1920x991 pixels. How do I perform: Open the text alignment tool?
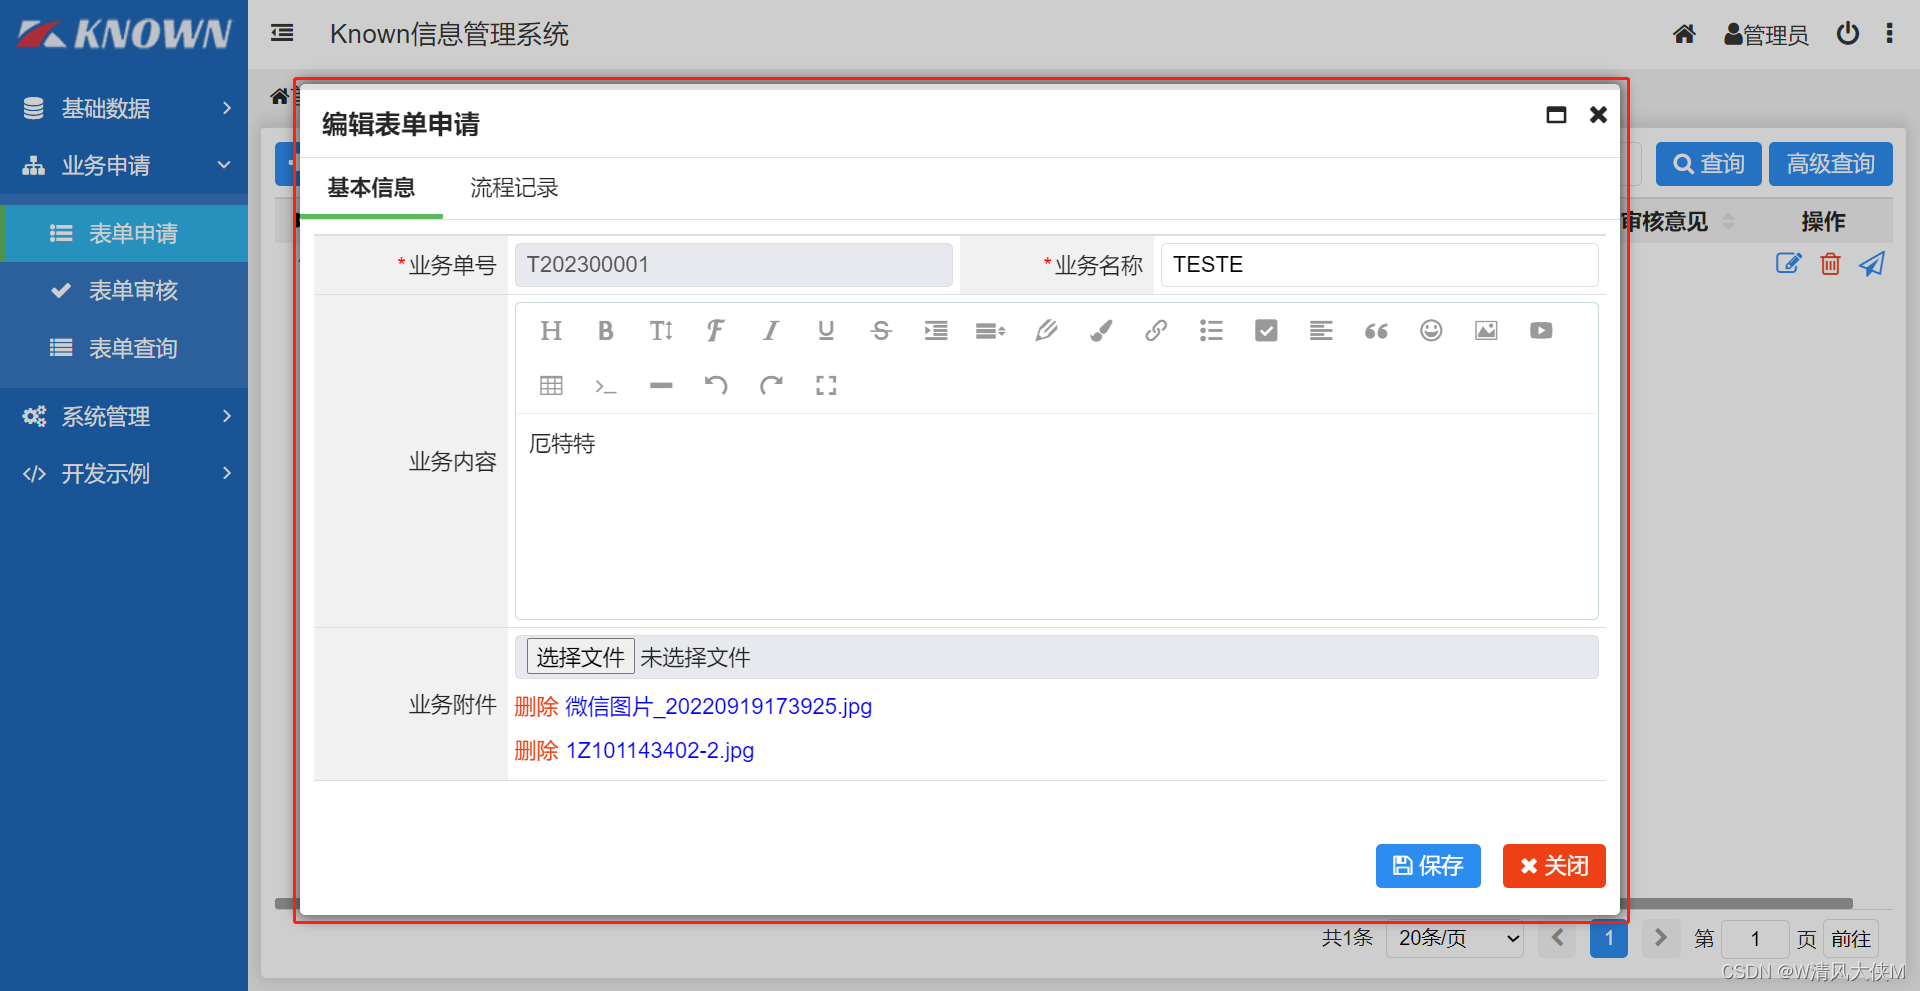1321,331
